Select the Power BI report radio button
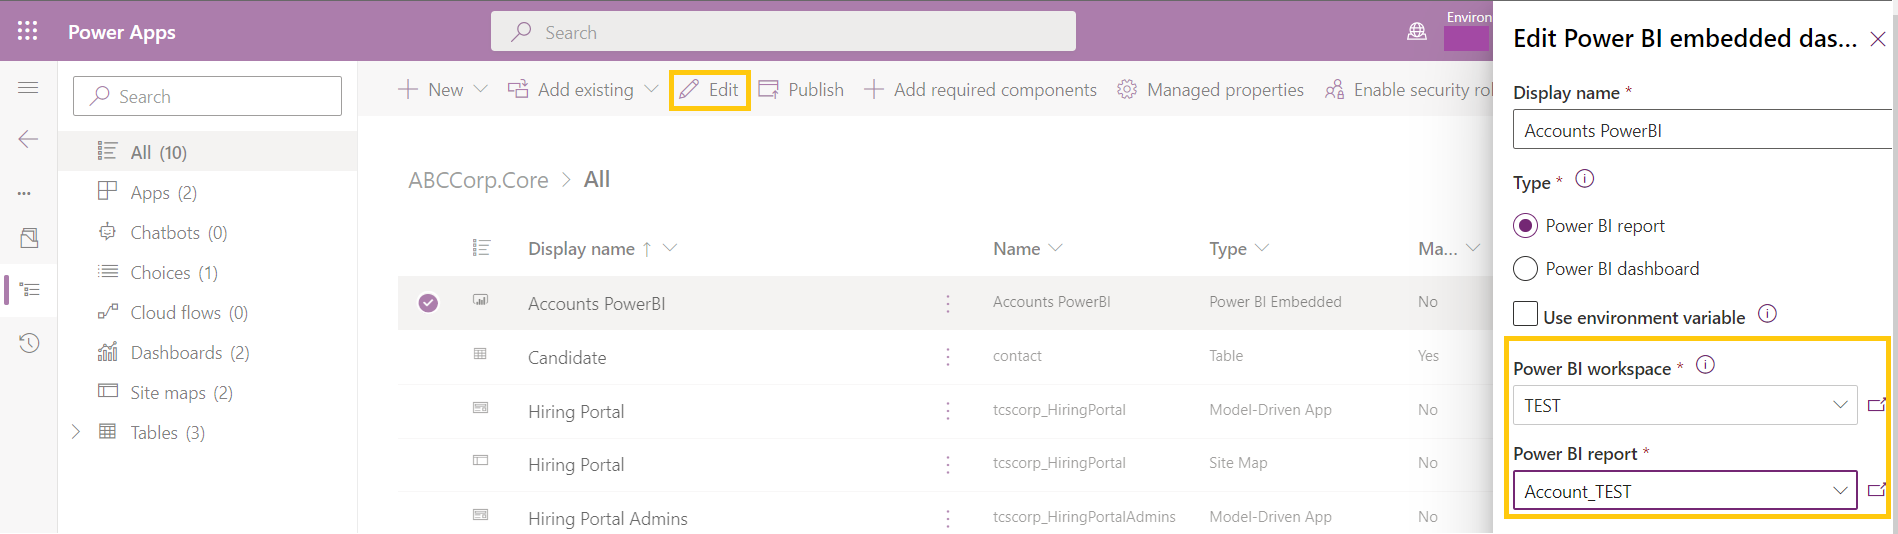This screenshot has width=1898, height=534. (1525, 226)
